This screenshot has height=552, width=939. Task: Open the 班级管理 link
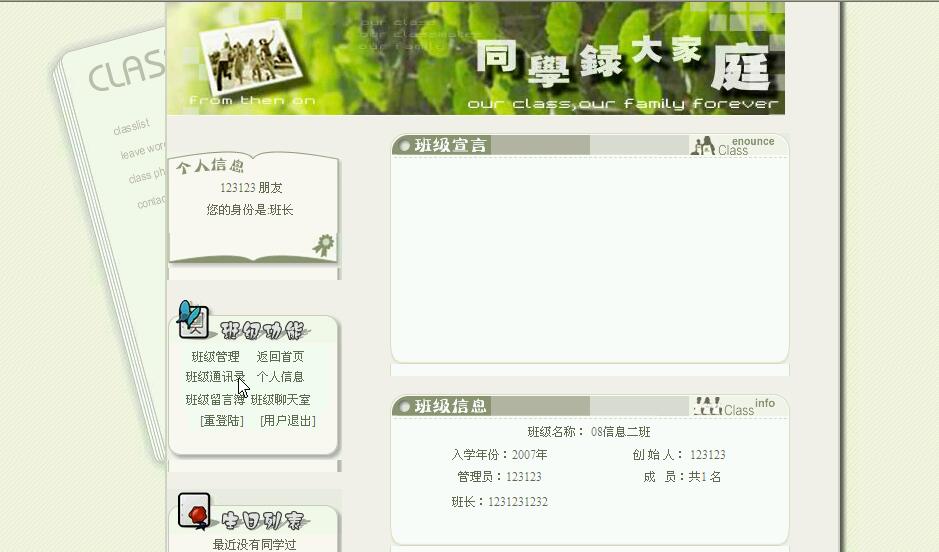216,357
